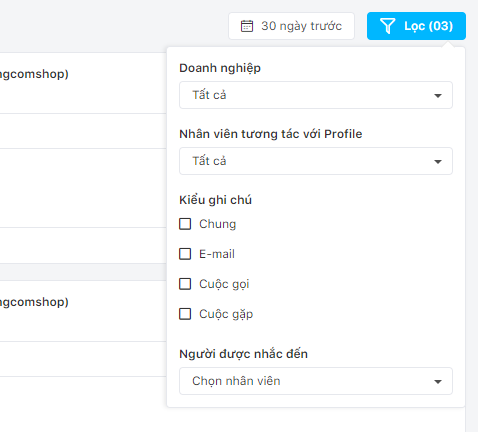The width and height of the screenshot is (478, 432).
Task: Open the Nhân viên tương tác với Profile dropdown arrow
Action: [438, 162]
